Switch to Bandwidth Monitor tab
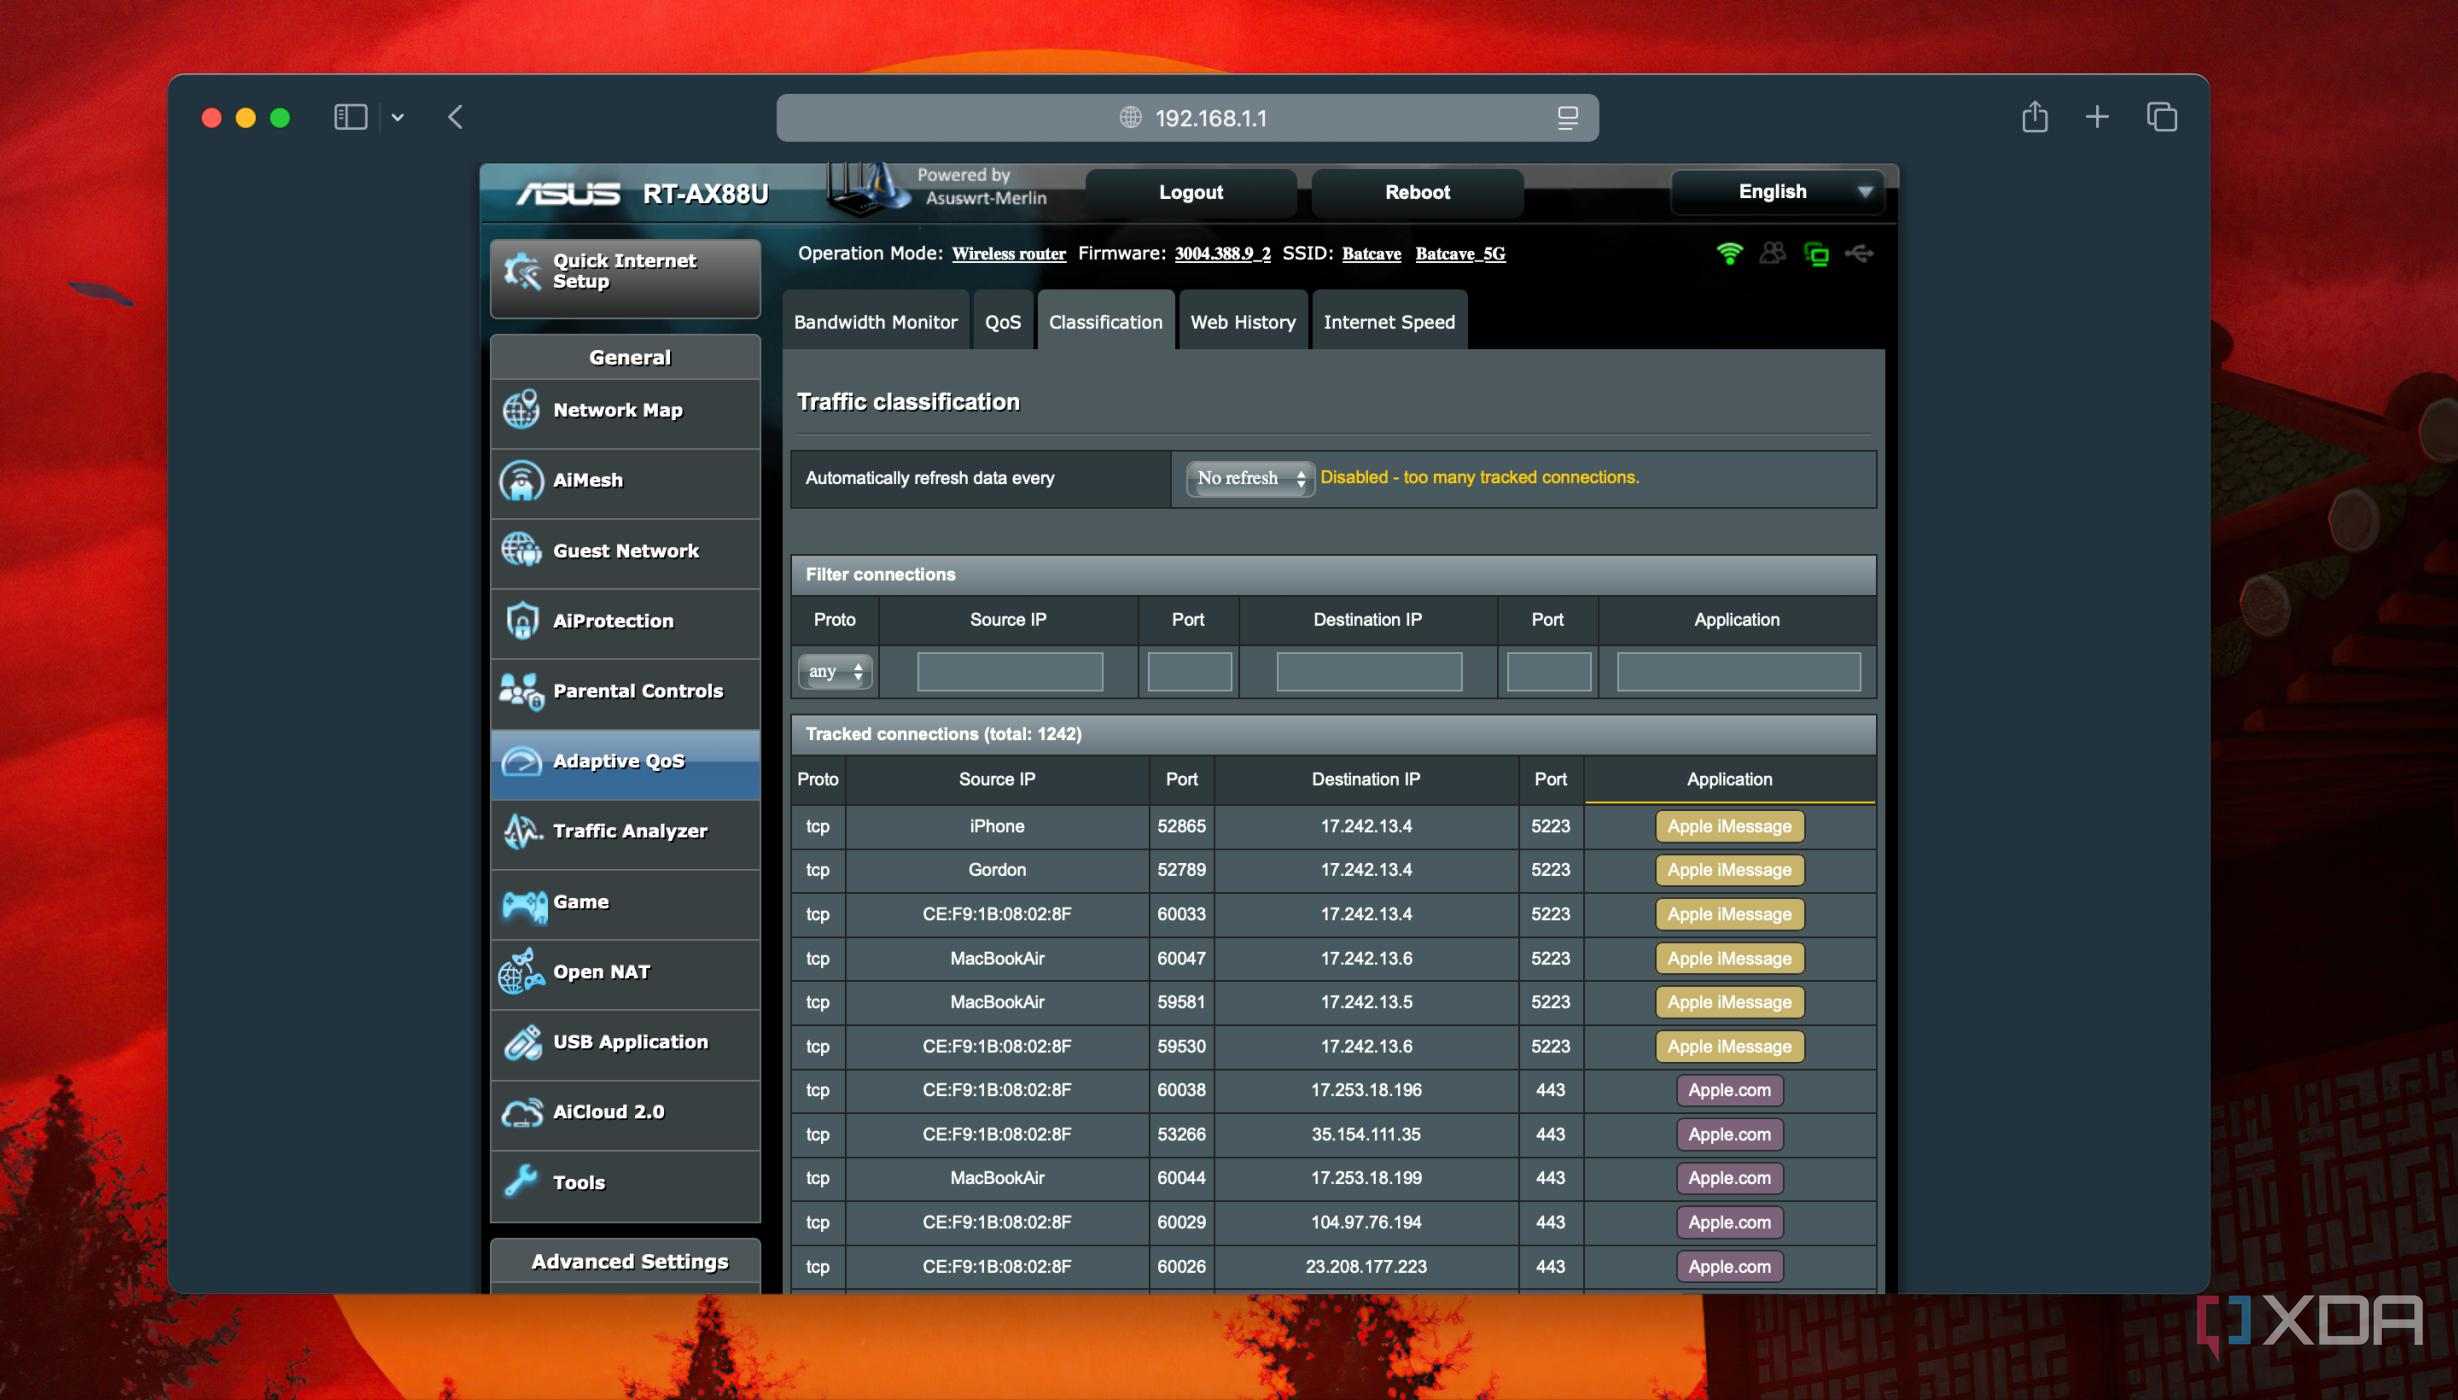The height and width of the screenshot is (1400, 2458). coord(875,321)
